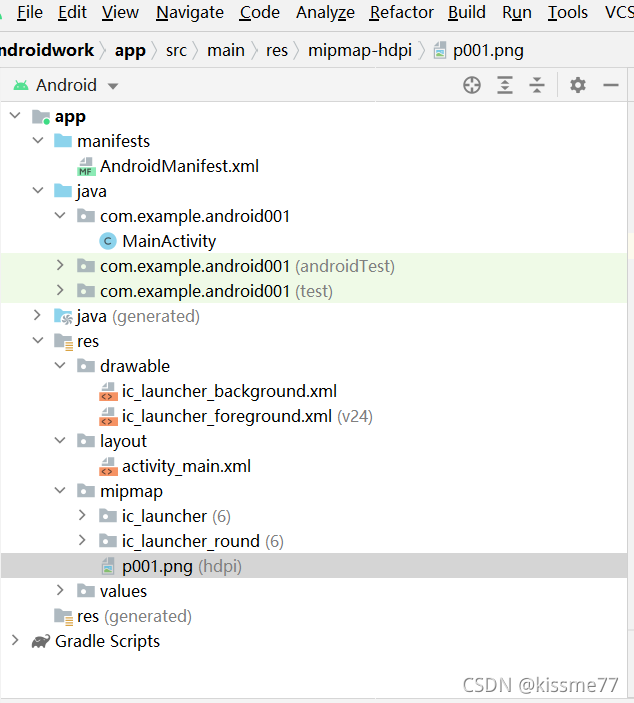This screenshot has height=703, width=634.
Task: Click the Collapse All icon
Action: coord(537,85)
